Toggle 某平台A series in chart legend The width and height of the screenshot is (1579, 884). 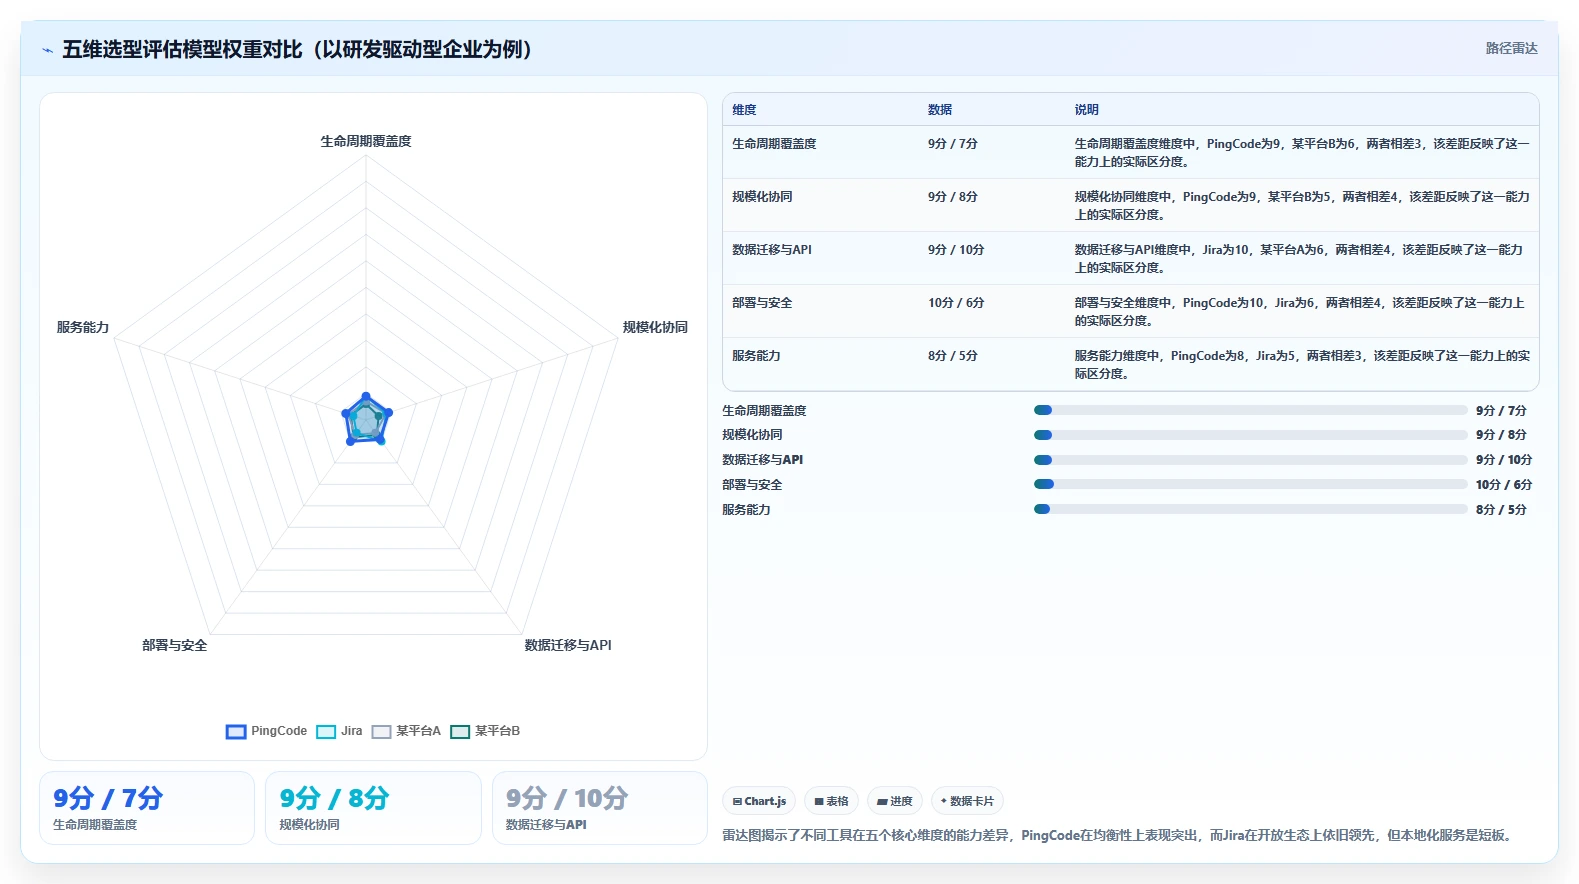coord(406,731)
